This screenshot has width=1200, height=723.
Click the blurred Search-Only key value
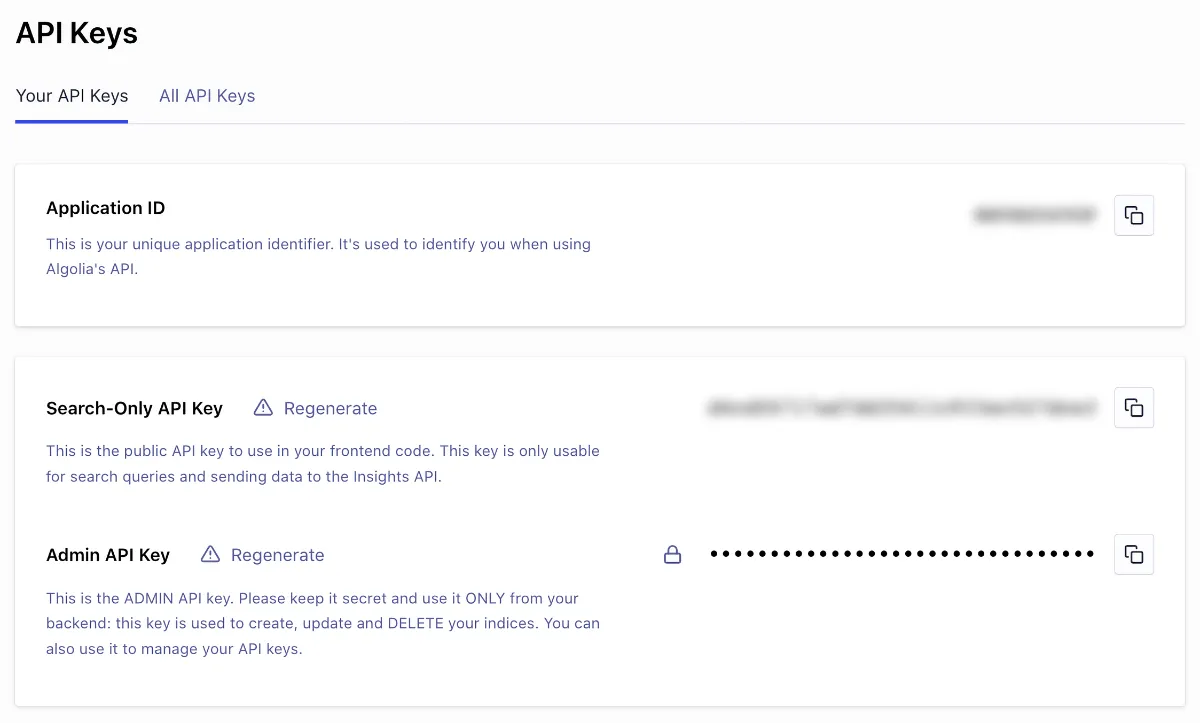900,407
